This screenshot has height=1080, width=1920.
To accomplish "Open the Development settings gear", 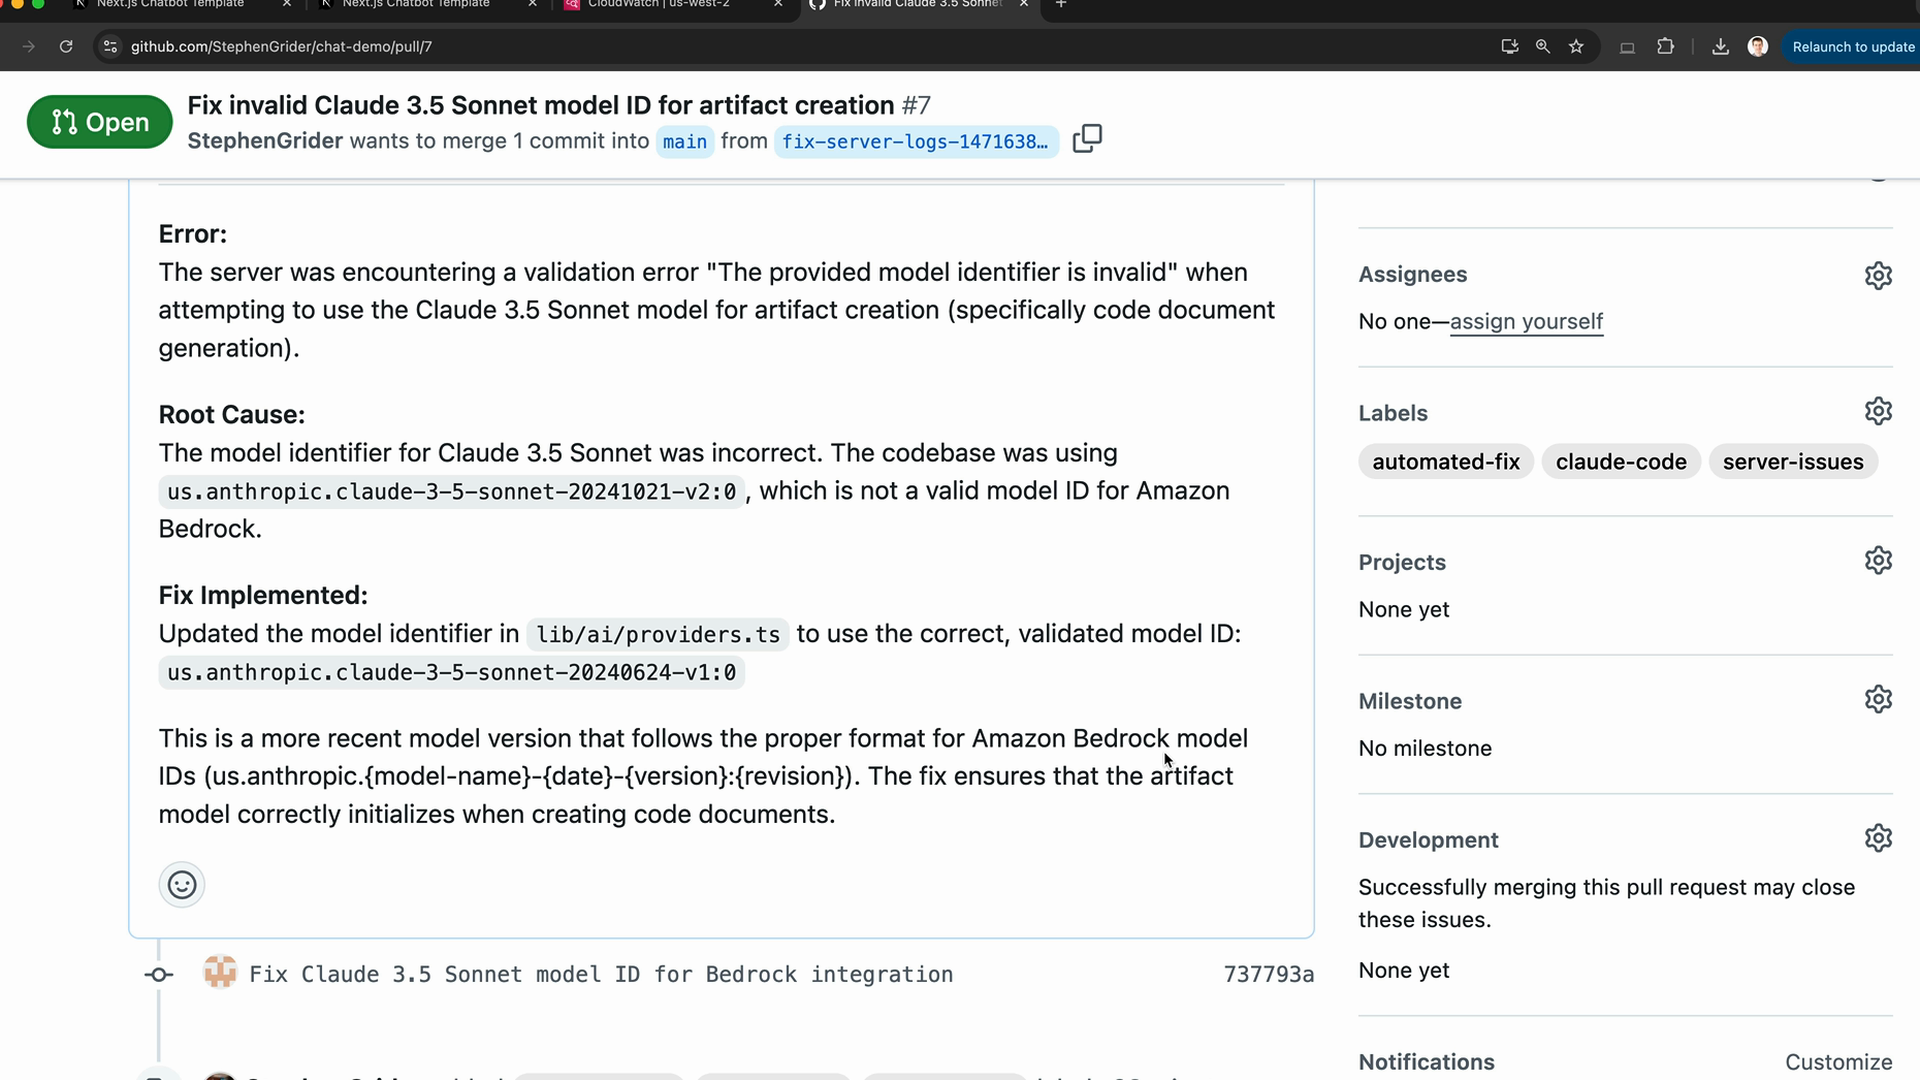I will point(1878,838).
